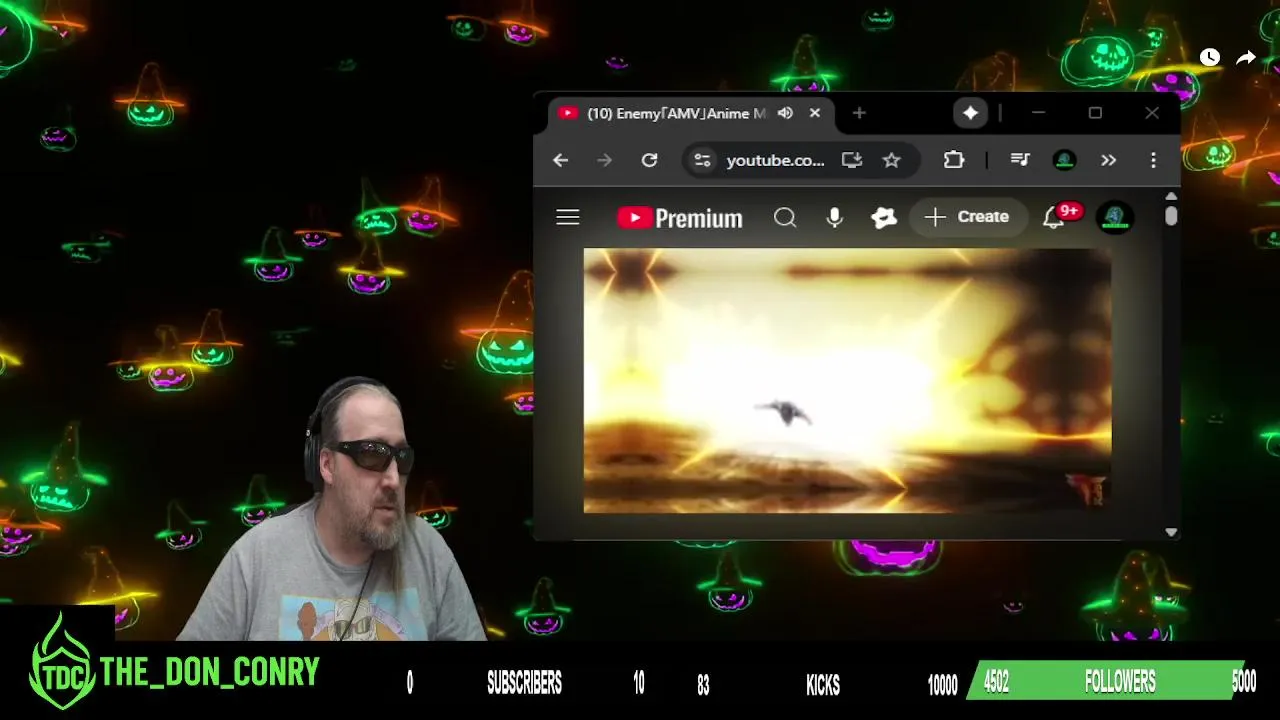Viewport: 1280px width, 720px height.
Task: Click the page vertical scrollbar thumb
Action: point(1171,216)
